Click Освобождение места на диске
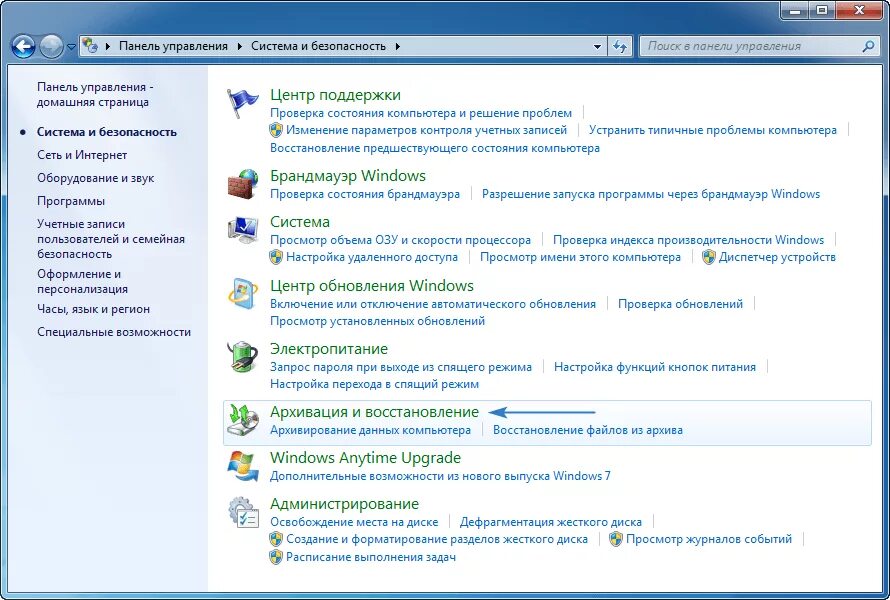 pos(354,522)
